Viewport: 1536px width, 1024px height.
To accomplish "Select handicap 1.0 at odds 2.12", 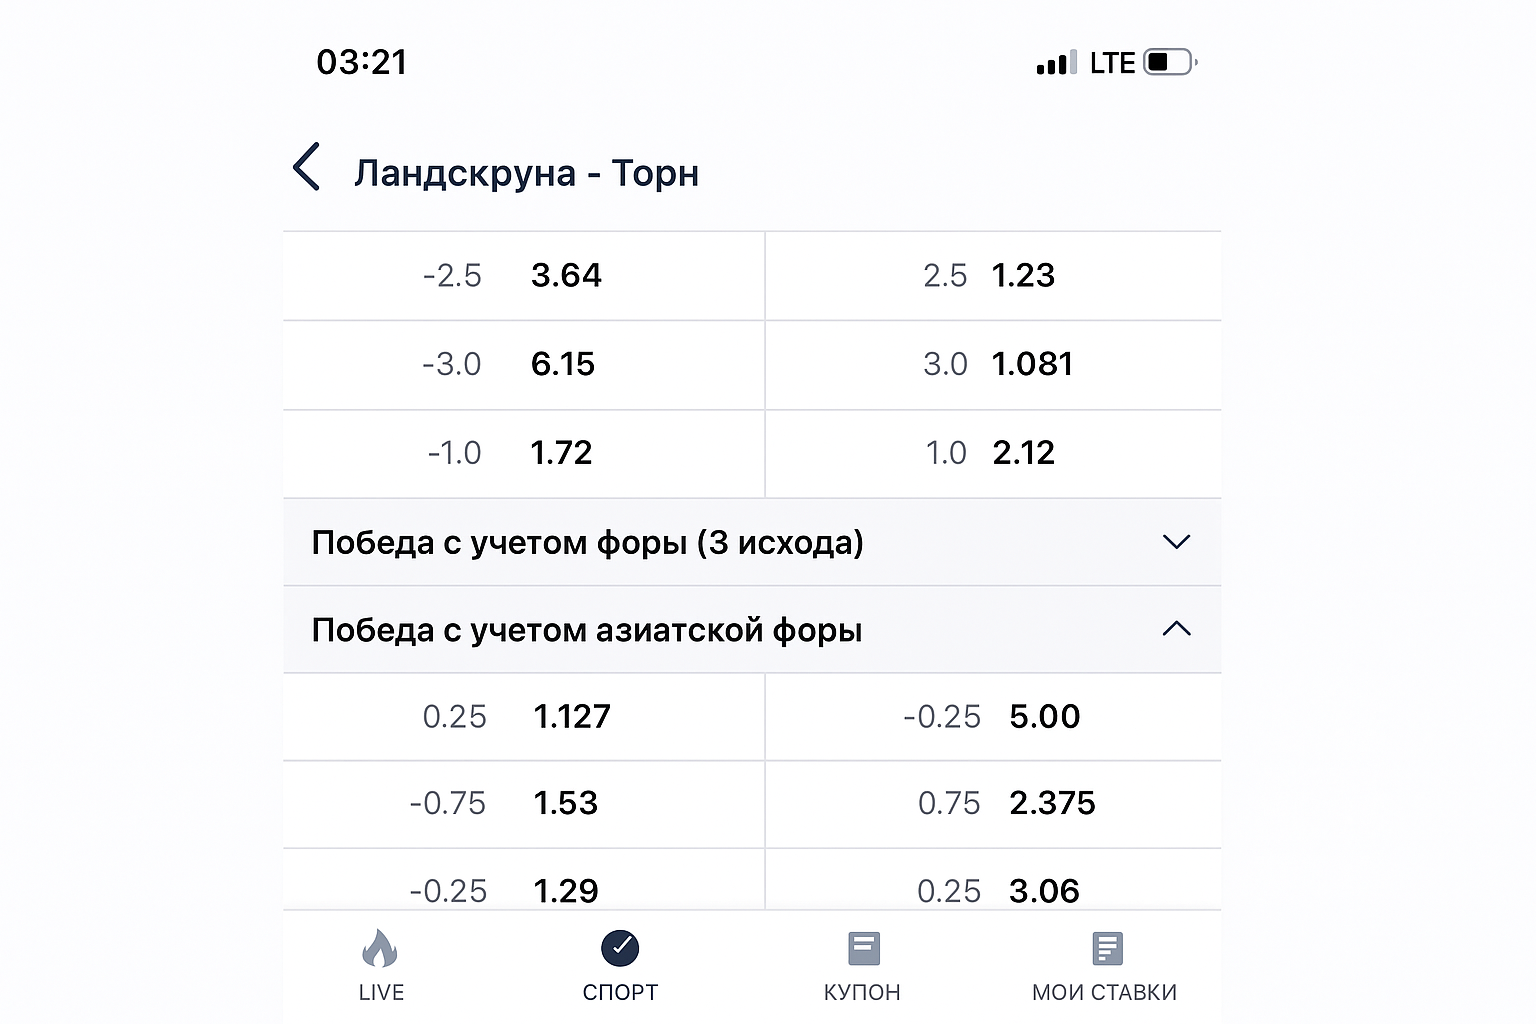I will point(993,453).
